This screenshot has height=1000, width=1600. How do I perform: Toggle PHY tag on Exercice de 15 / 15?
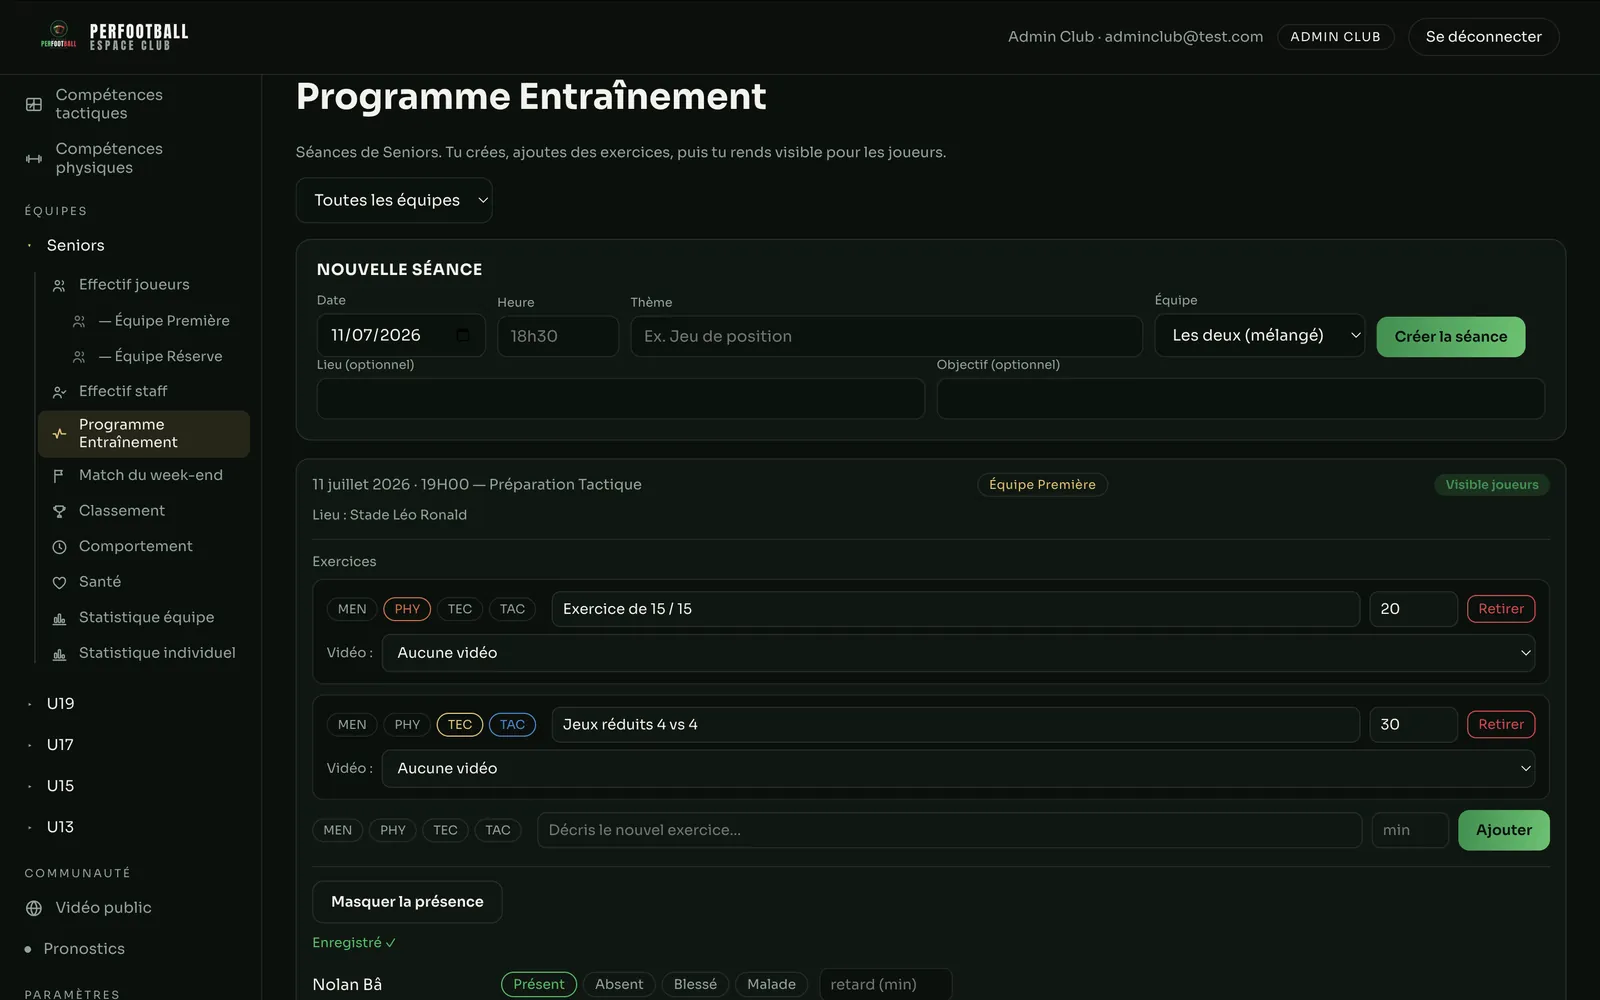point(407,609)
